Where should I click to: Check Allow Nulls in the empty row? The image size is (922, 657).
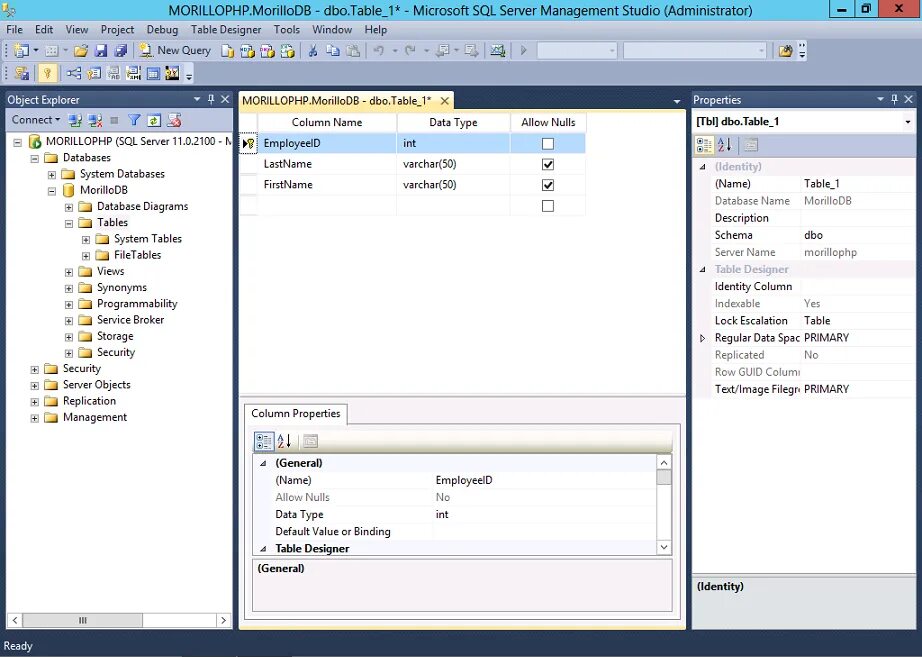547,206
